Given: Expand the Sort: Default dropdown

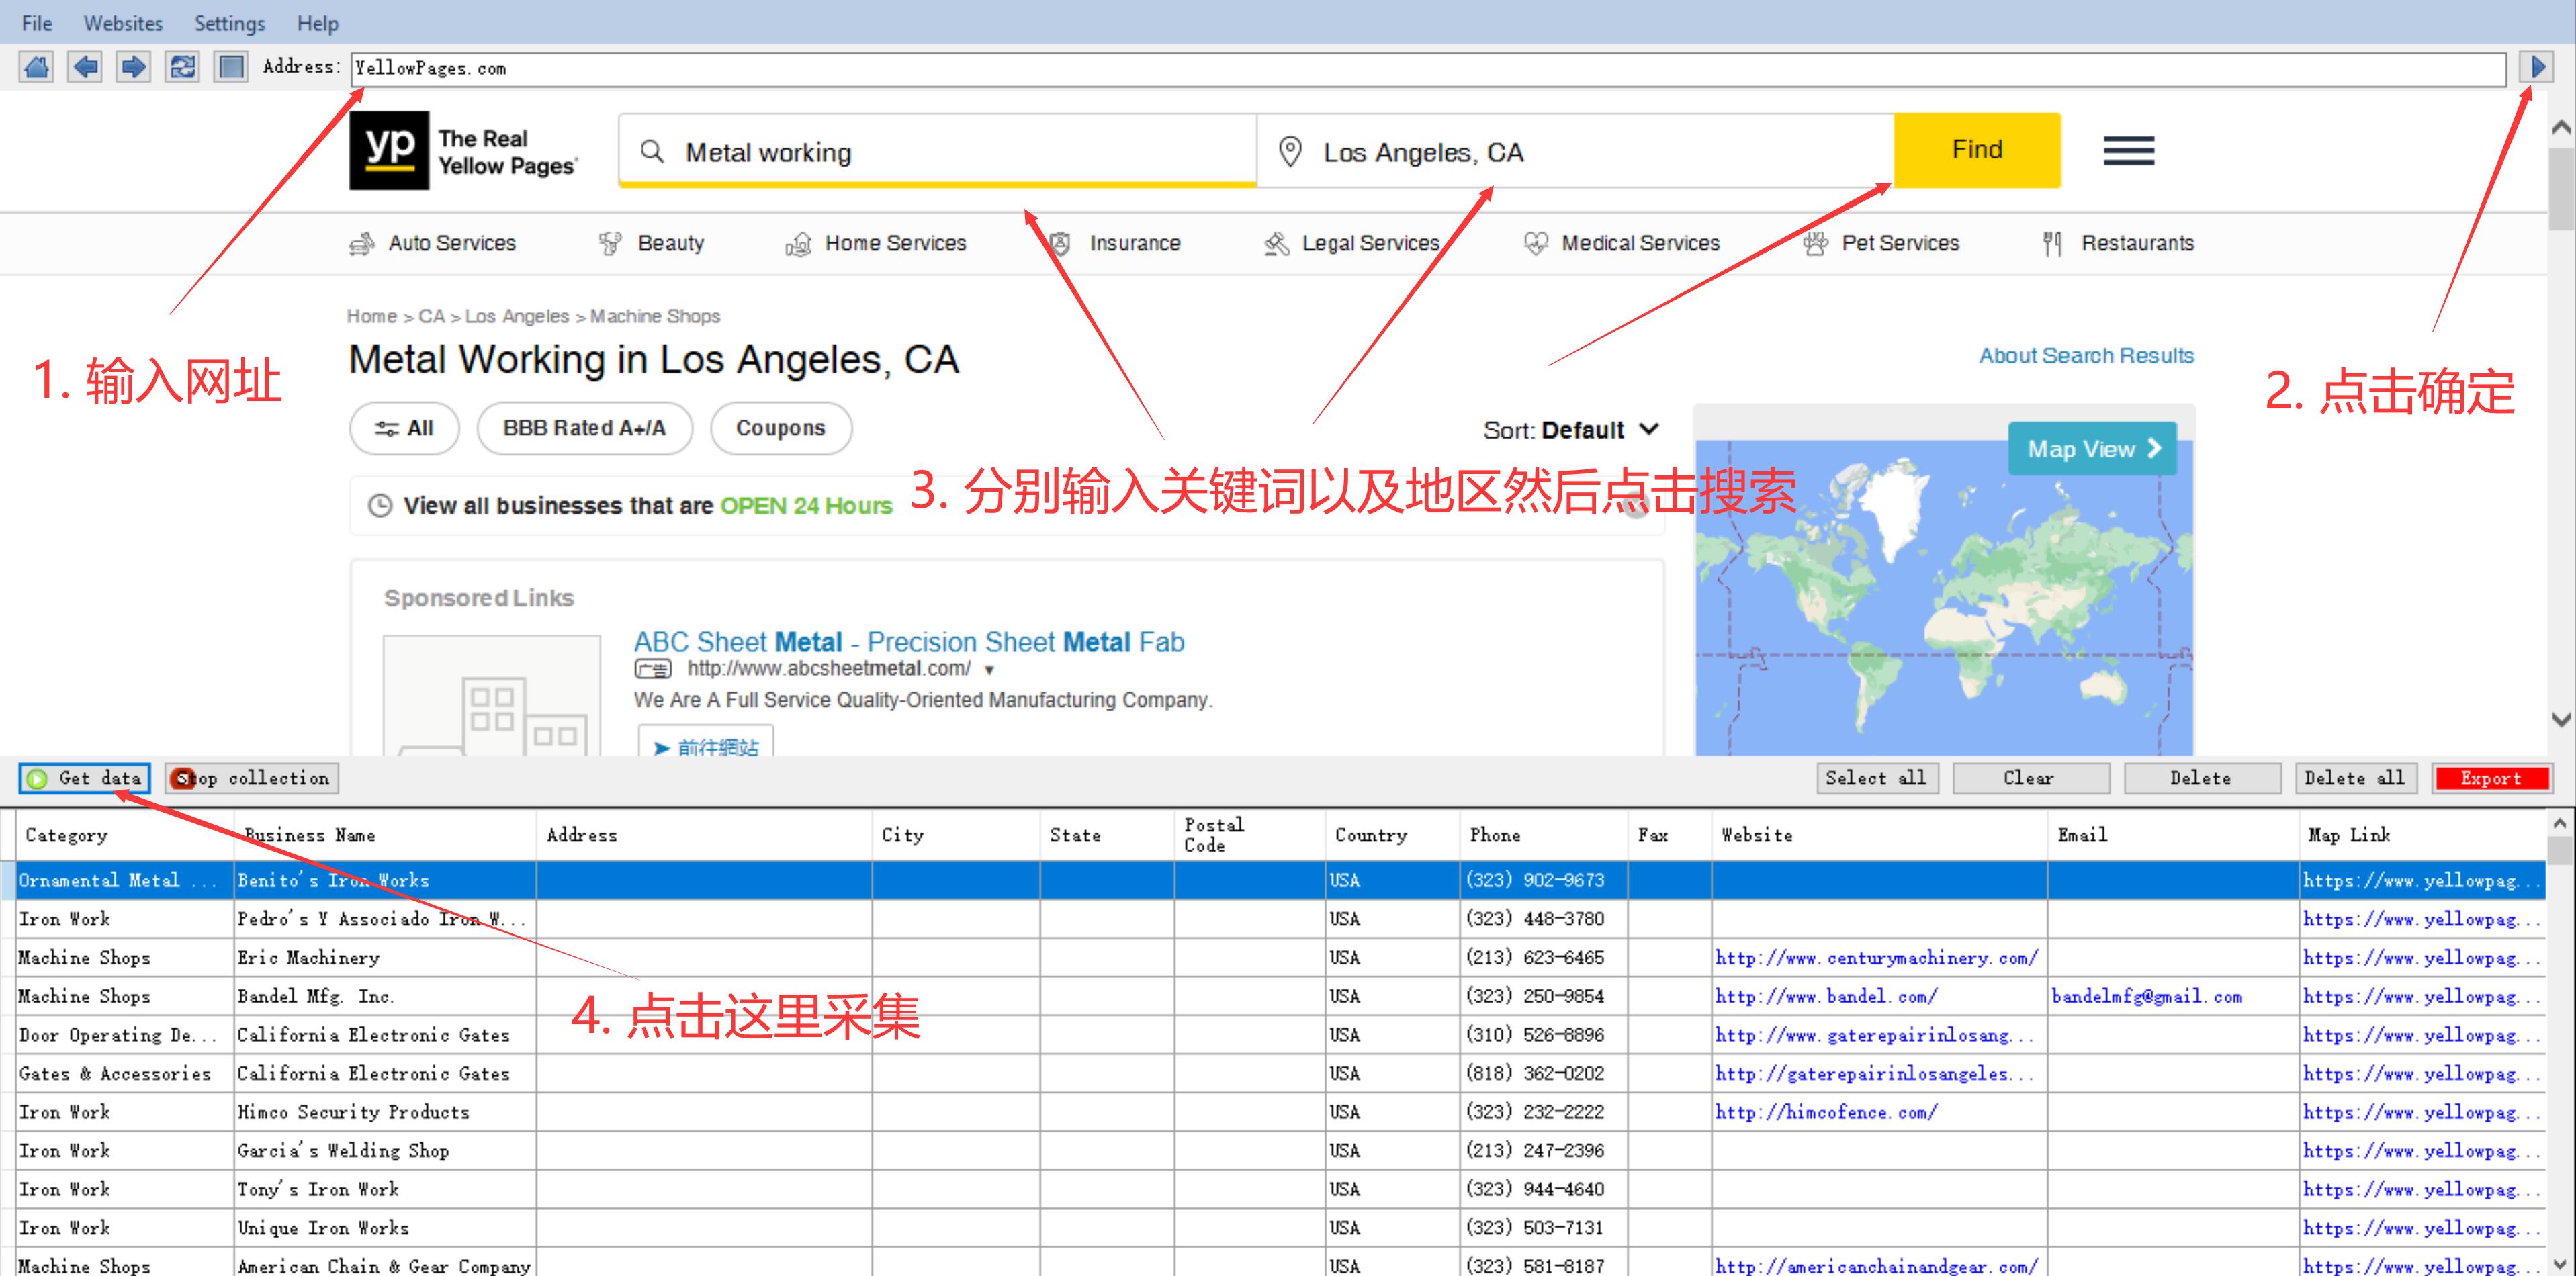Looking at the screenshot, I should (1570, 430).
